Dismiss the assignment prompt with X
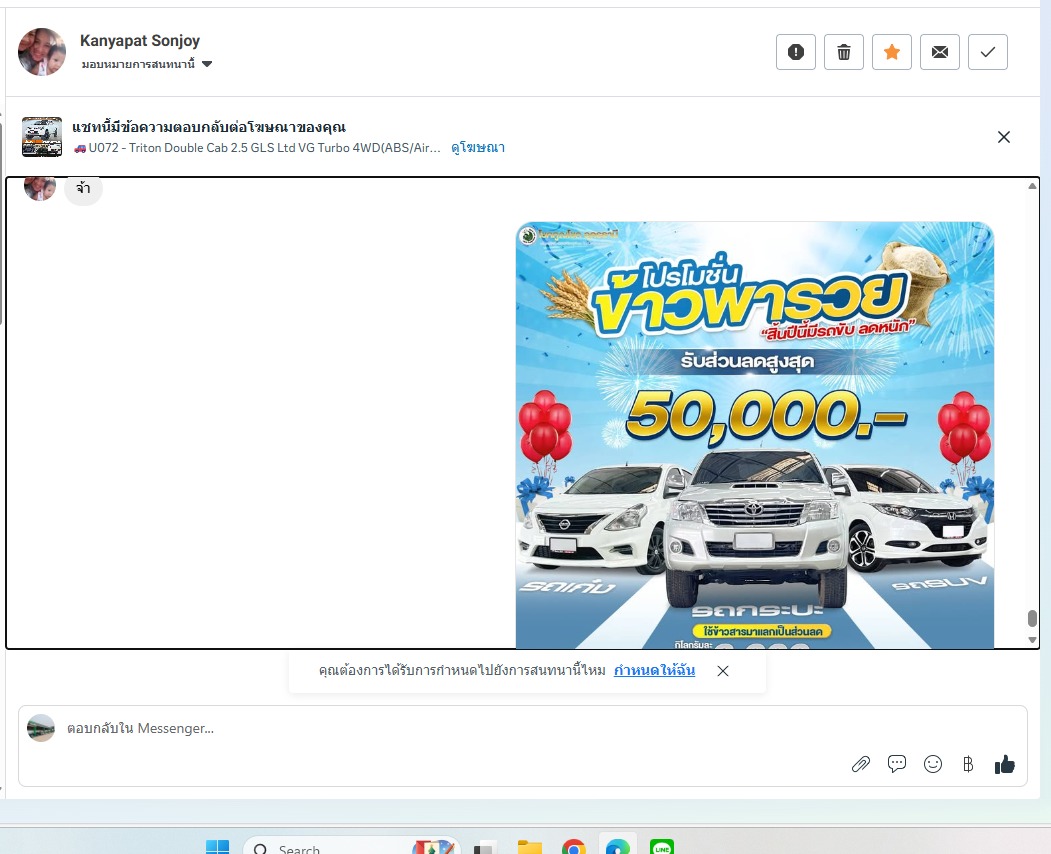The width and height of the screenshot is (1051, 854). (723, 671)
